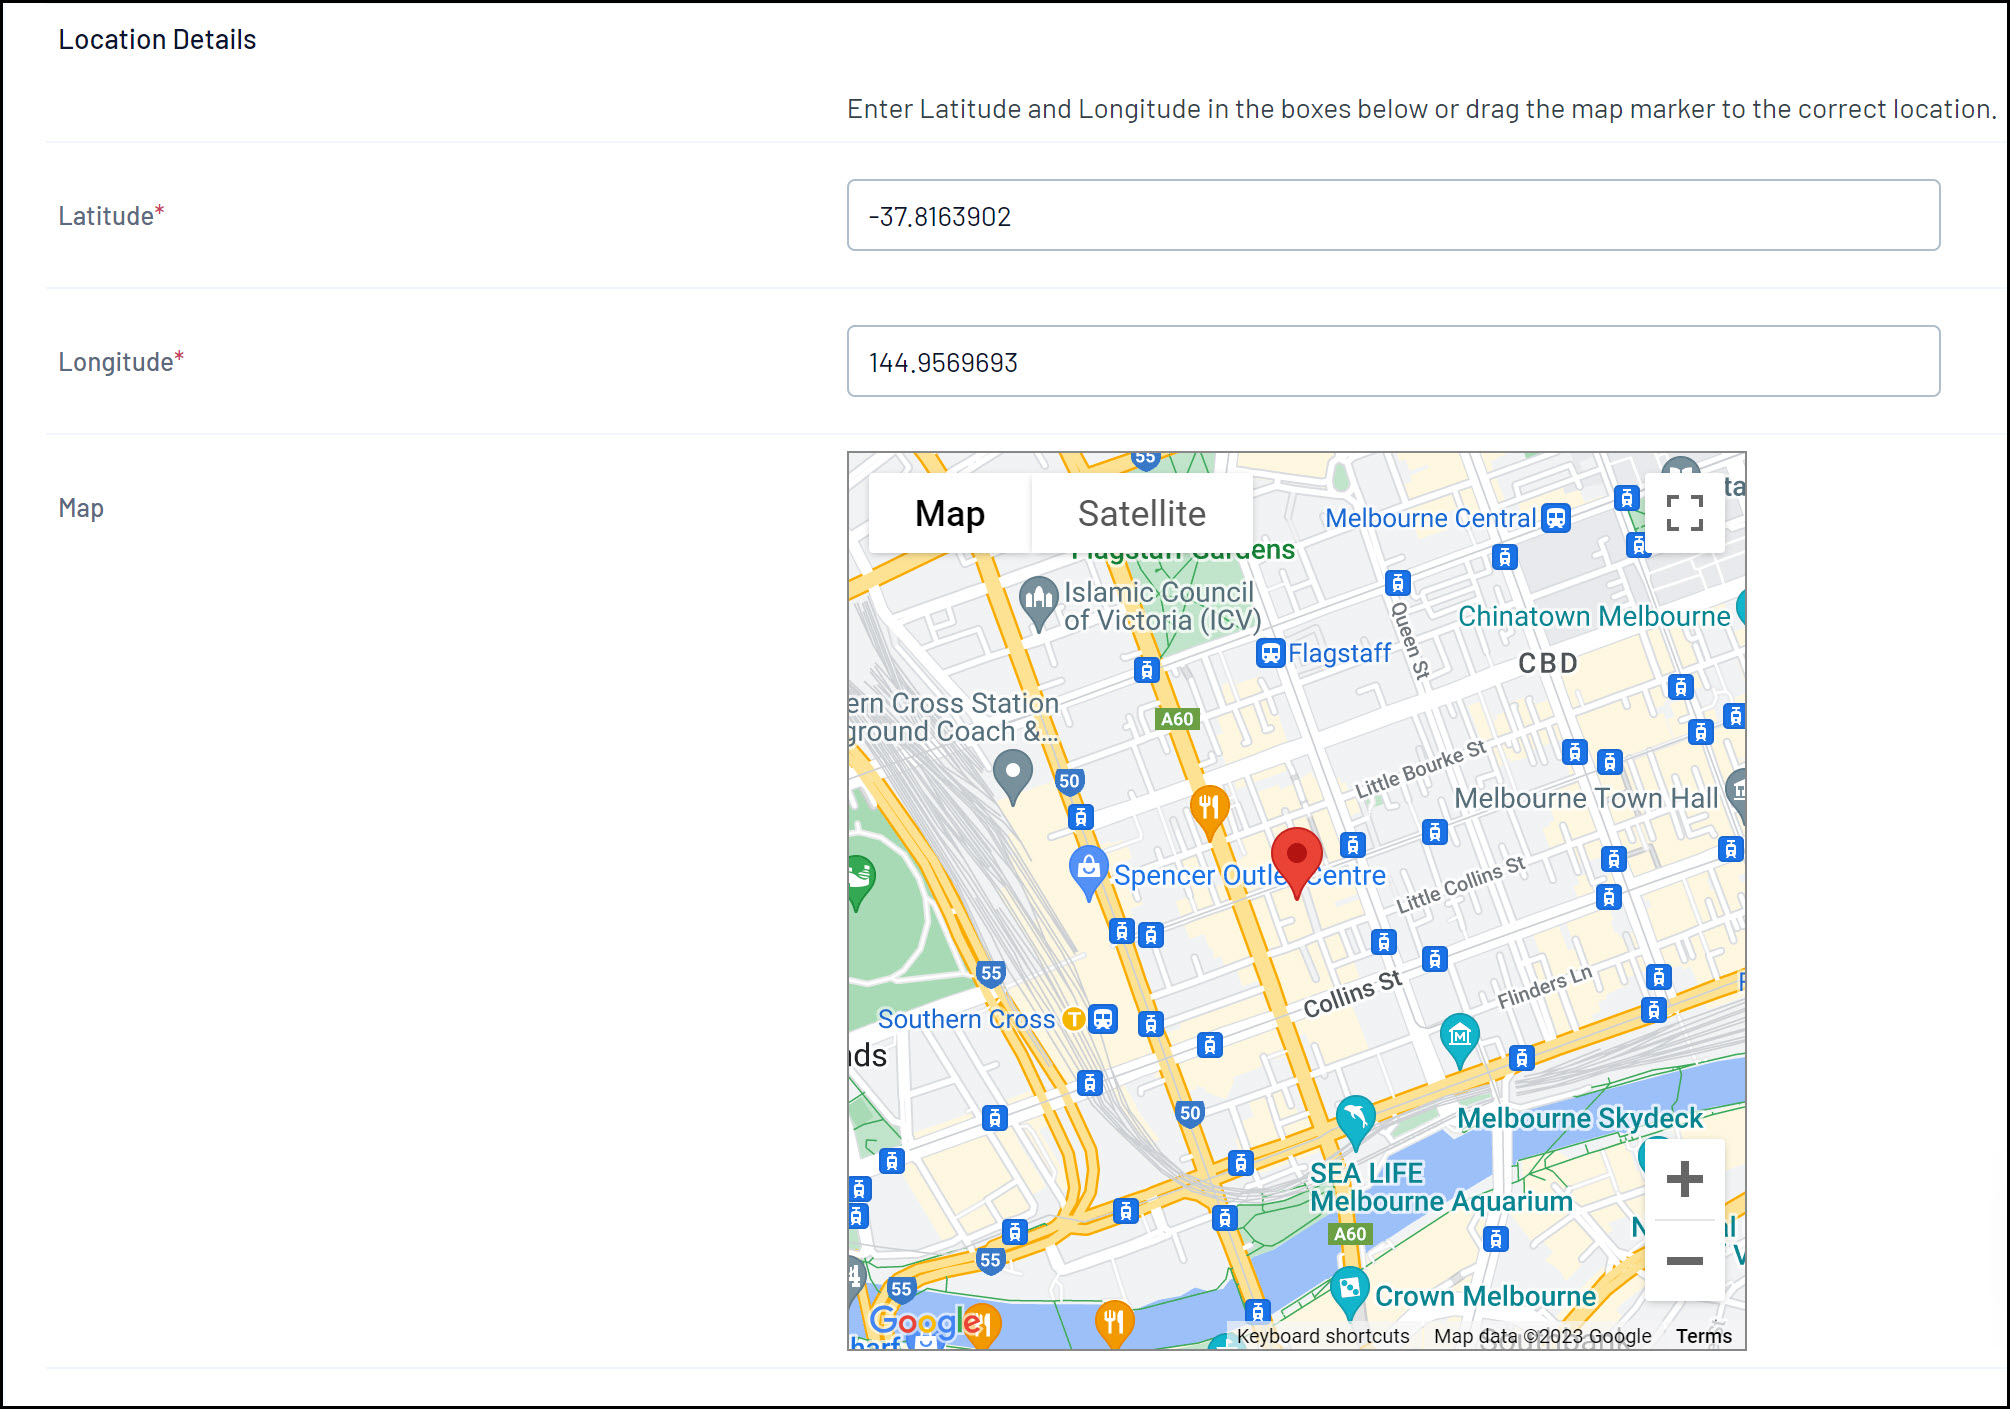
Task: Click the Spencer Outlet Centre shopping icon
Action: coord(1088,869)
